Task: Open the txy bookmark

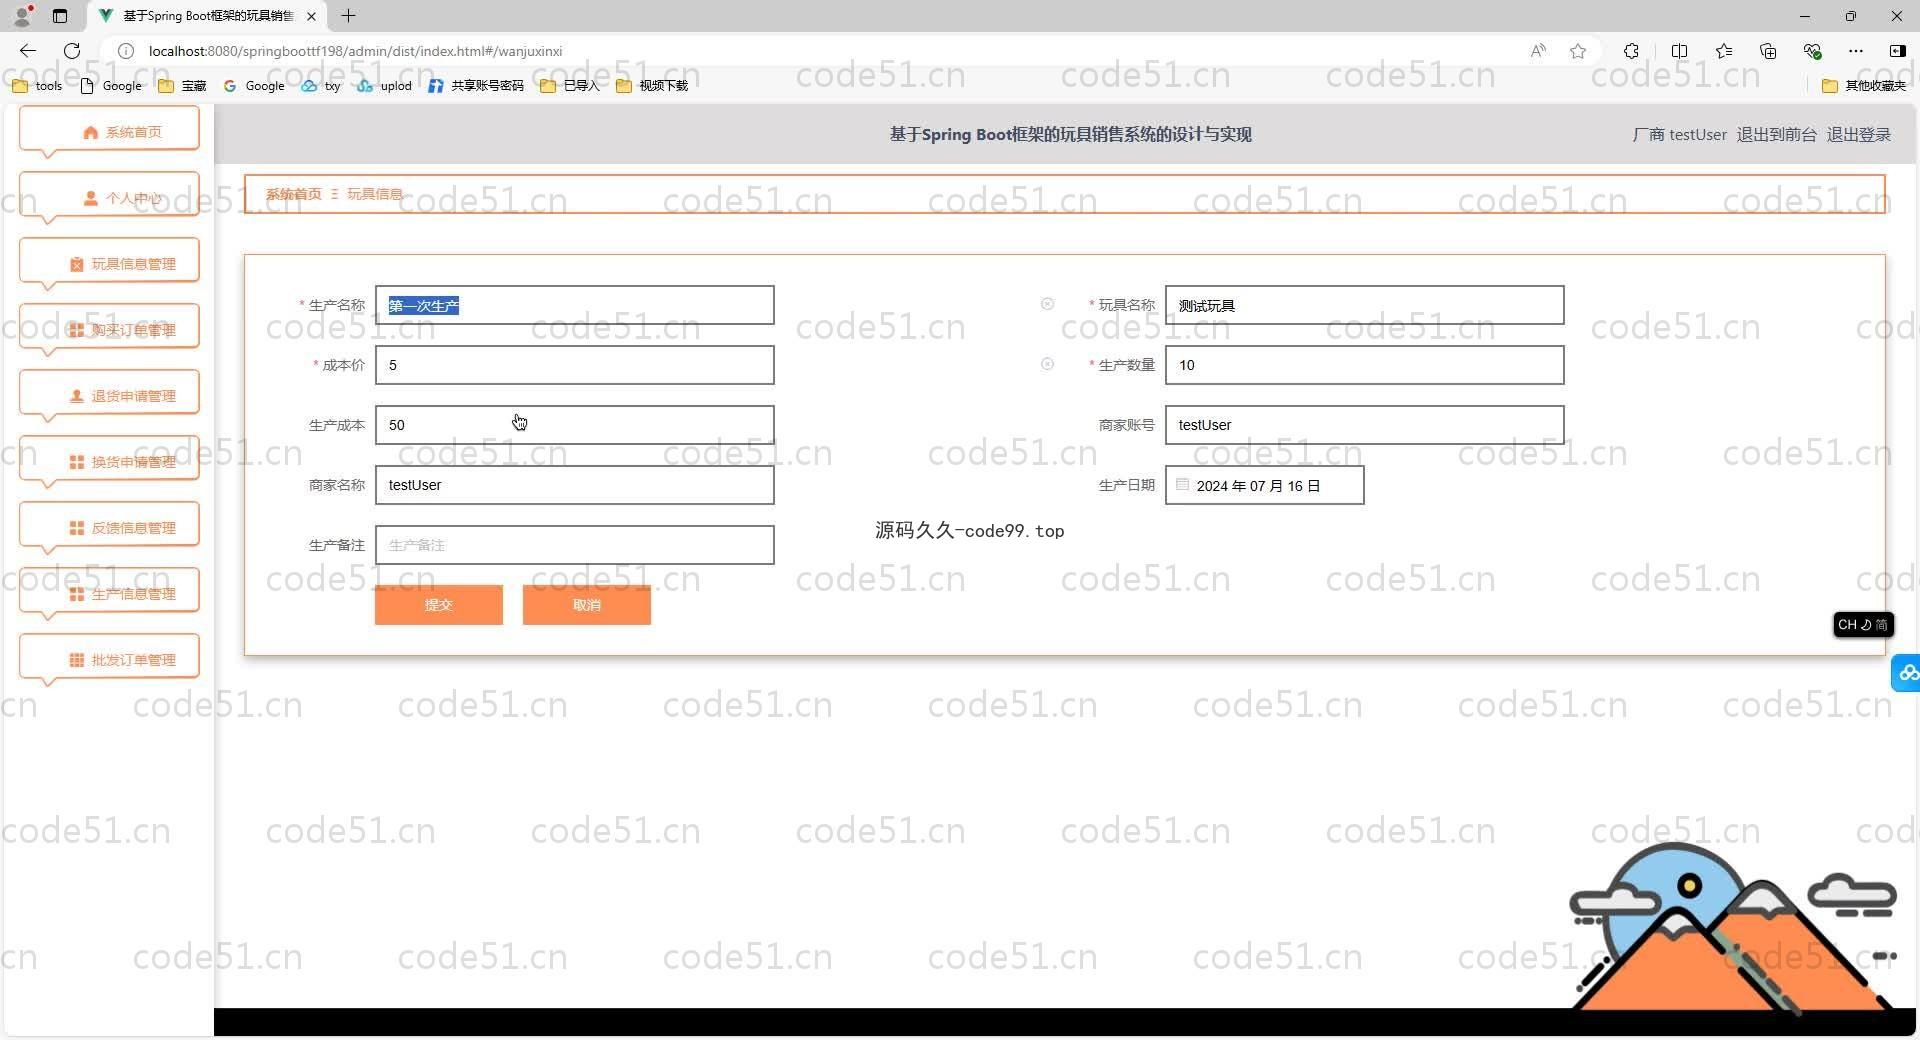Action: tap(321, 86)
